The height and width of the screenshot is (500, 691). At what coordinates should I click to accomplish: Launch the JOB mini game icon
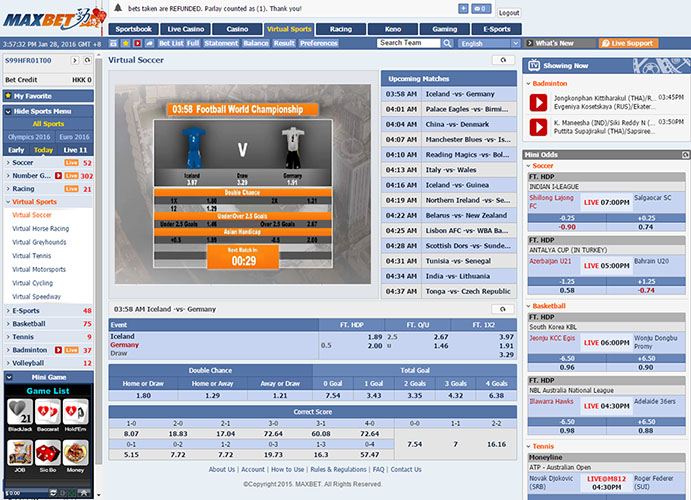tap(20, 452)
